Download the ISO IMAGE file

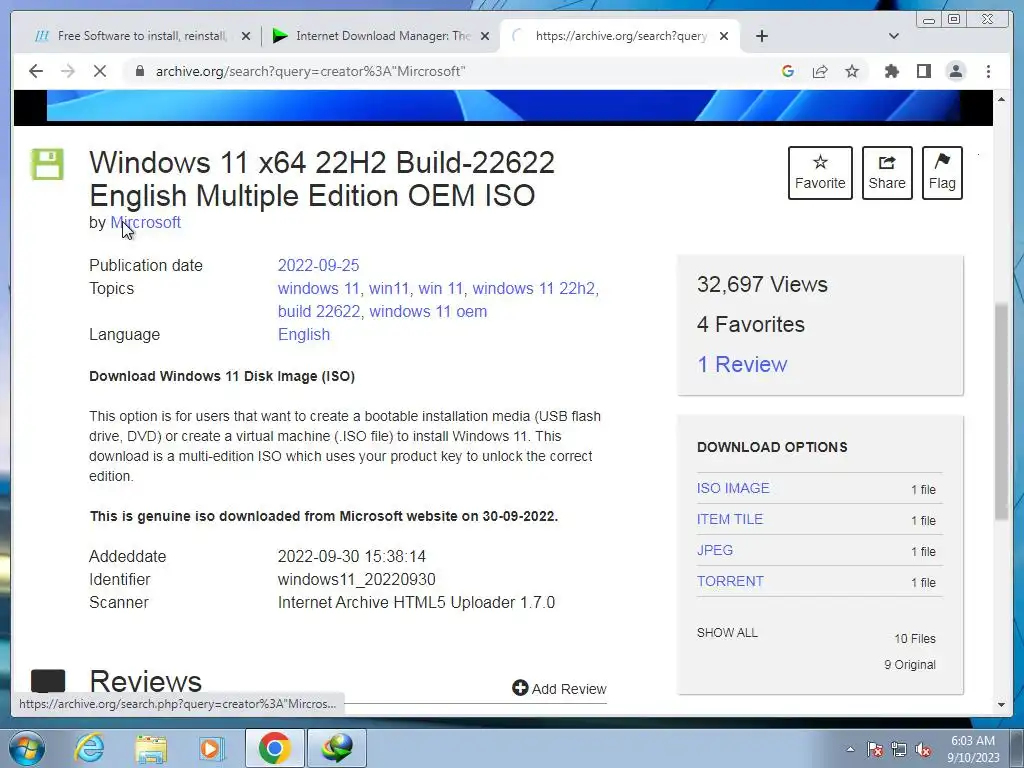(733, 488)
